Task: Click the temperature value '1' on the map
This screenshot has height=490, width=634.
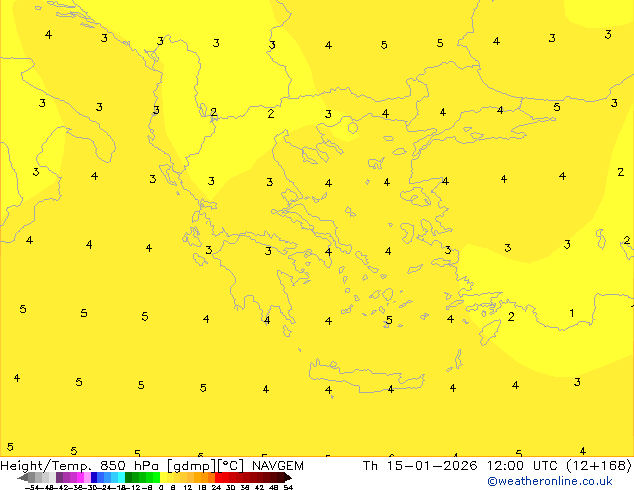Action: coord(572,313)
